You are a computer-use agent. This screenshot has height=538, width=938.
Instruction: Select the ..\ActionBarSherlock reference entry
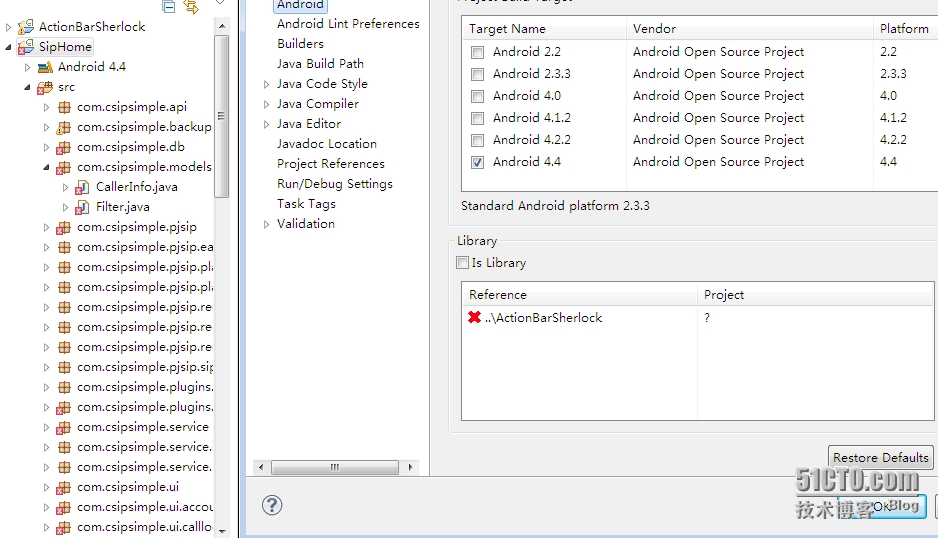[x=543, y=318]
